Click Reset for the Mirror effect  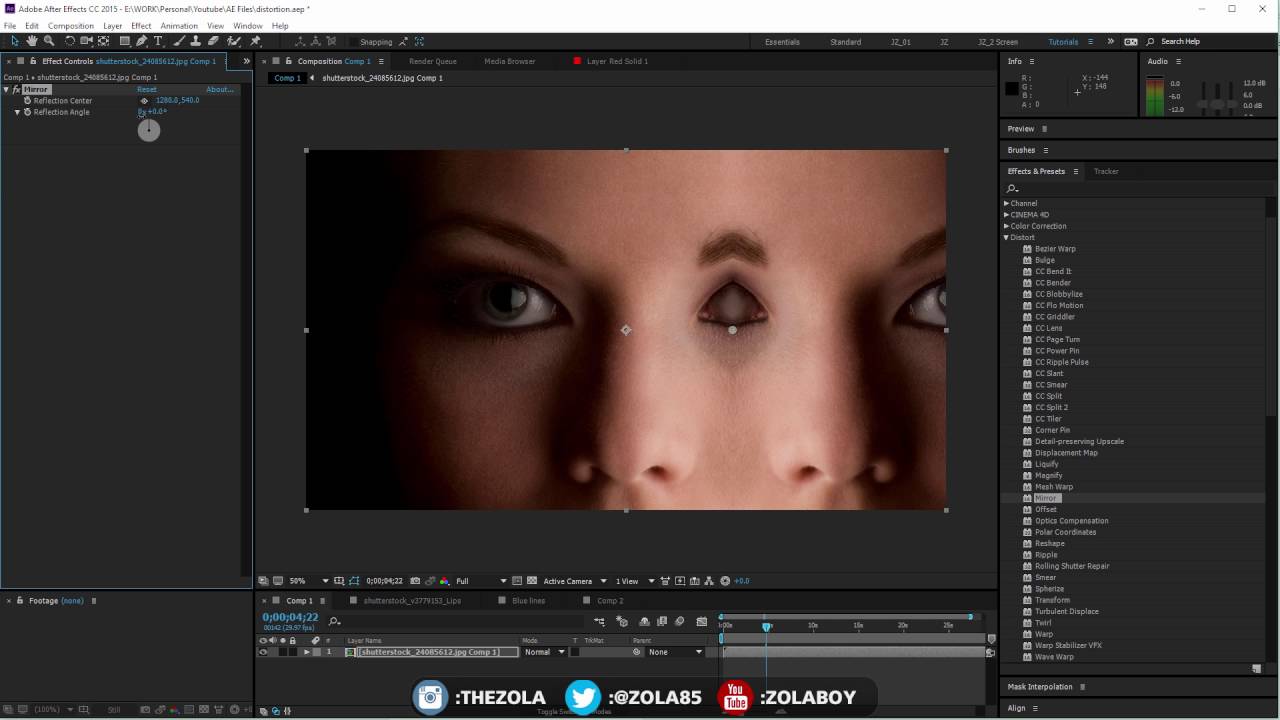147,89
